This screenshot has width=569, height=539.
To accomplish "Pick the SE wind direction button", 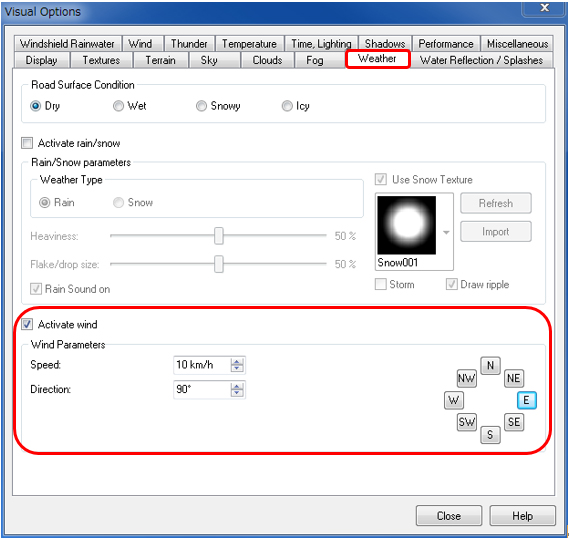I will [513, 422].
